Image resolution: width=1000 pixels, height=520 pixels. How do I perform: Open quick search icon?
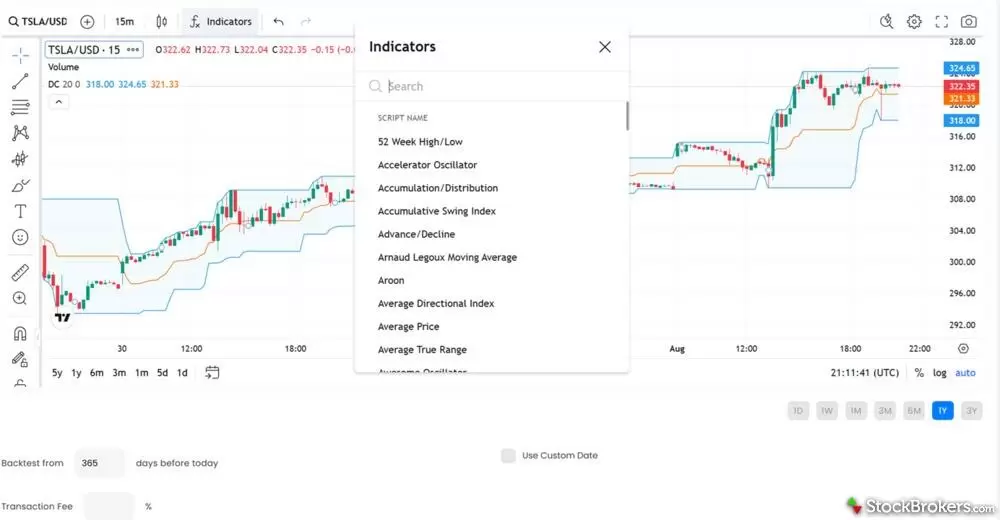886,22
